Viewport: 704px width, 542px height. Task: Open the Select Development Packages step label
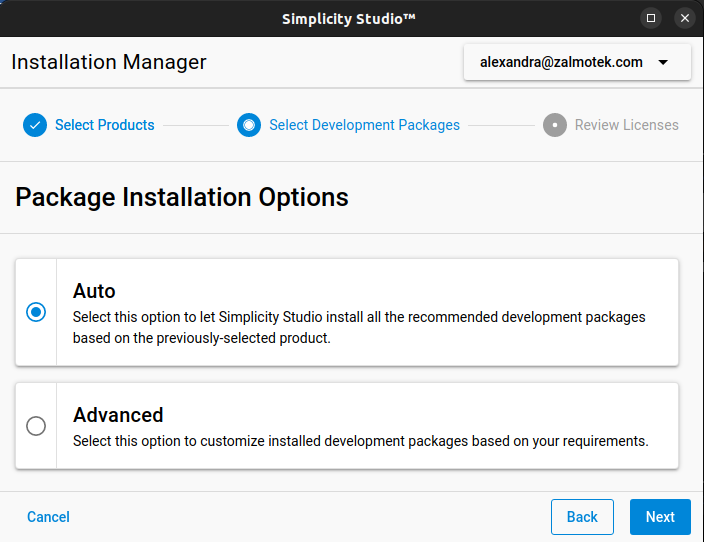click(364, 125)
